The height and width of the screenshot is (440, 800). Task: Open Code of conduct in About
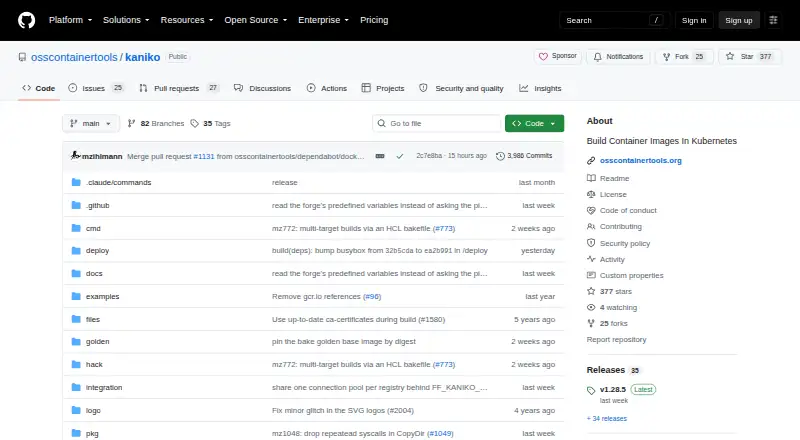pyautogui.click(x=621, y=210)
